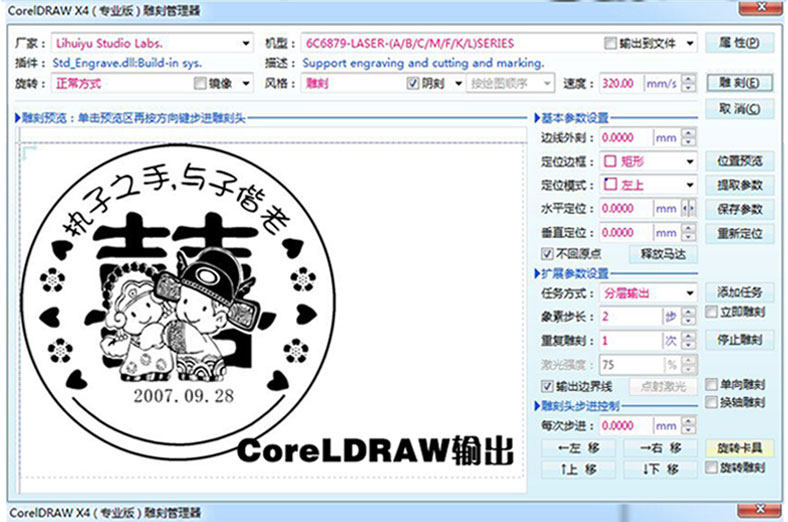Image resolution: width=788 pixels, height=522 pixels.
Task: Click the 边线外刻 value field
Action: [x=626, y=138]
